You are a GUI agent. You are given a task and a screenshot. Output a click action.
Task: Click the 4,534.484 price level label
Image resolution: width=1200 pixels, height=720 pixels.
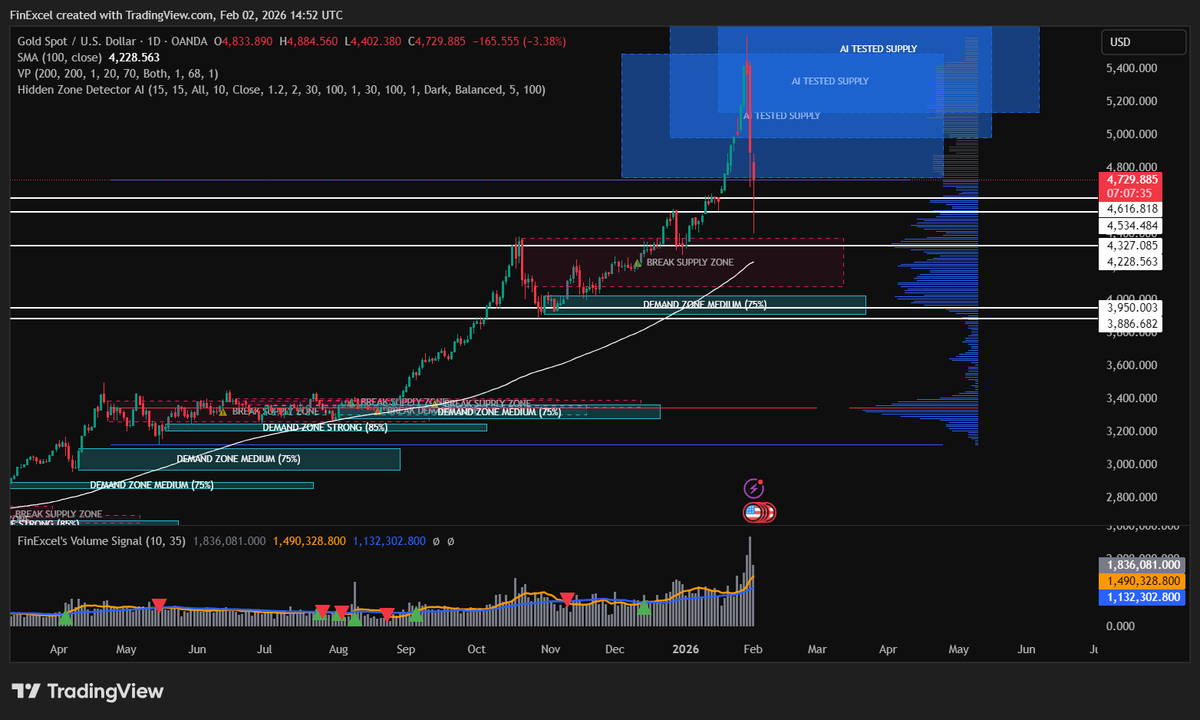(1133, 226)
